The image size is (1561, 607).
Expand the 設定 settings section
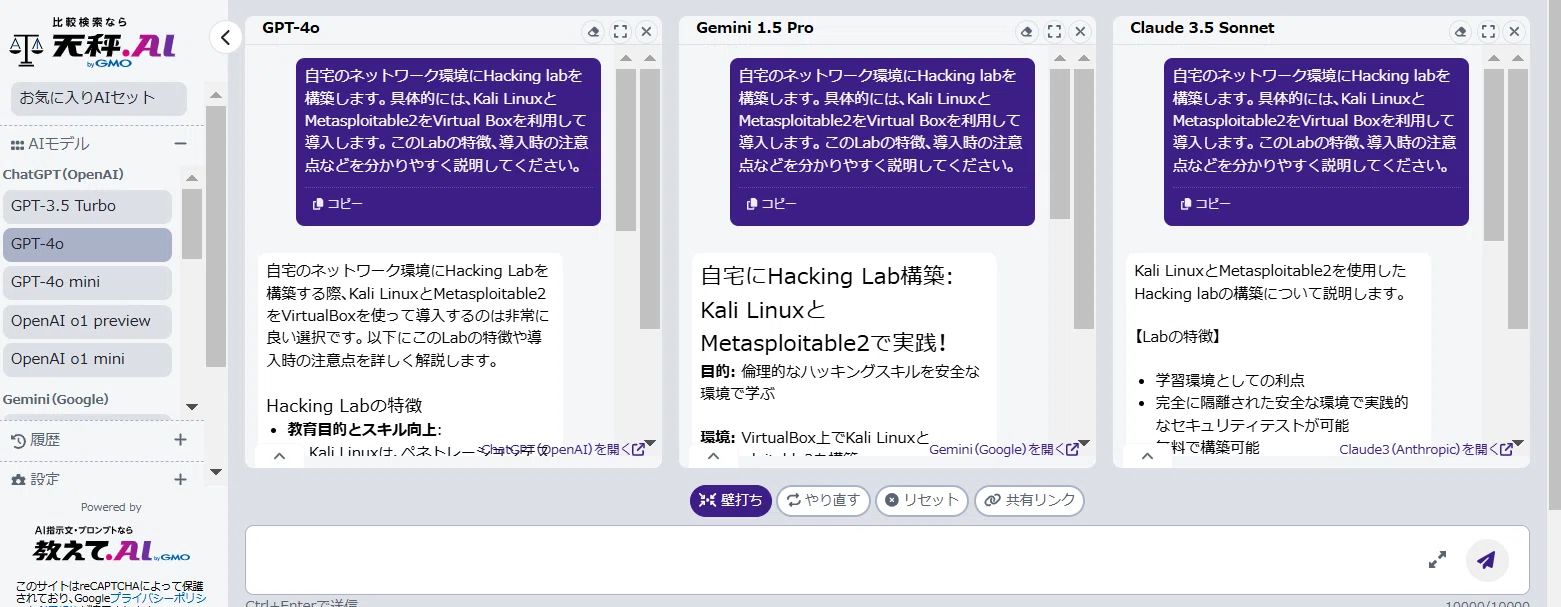pos(180,479)
